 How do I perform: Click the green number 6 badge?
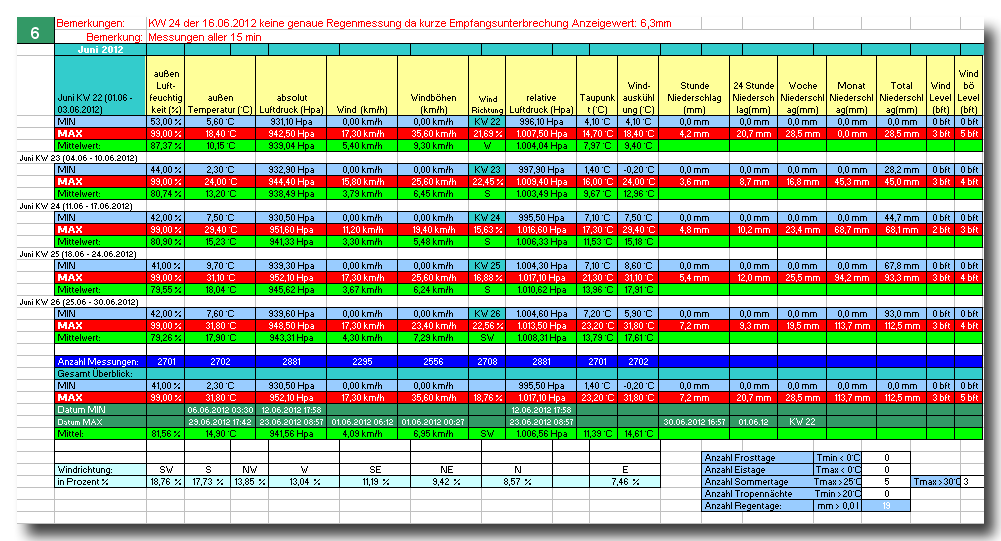[35, 32]
